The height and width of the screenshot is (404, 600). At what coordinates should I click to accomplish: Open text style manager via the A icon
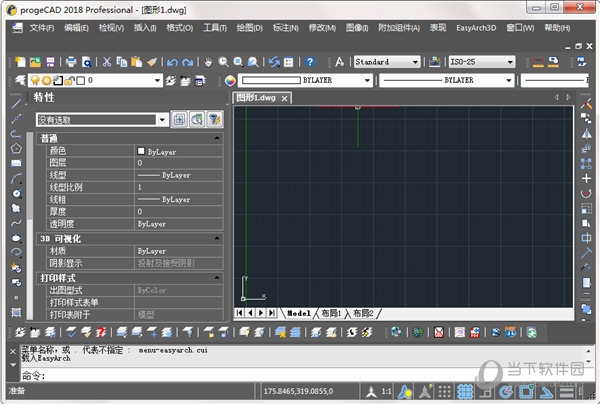click(x=339, y=62)
